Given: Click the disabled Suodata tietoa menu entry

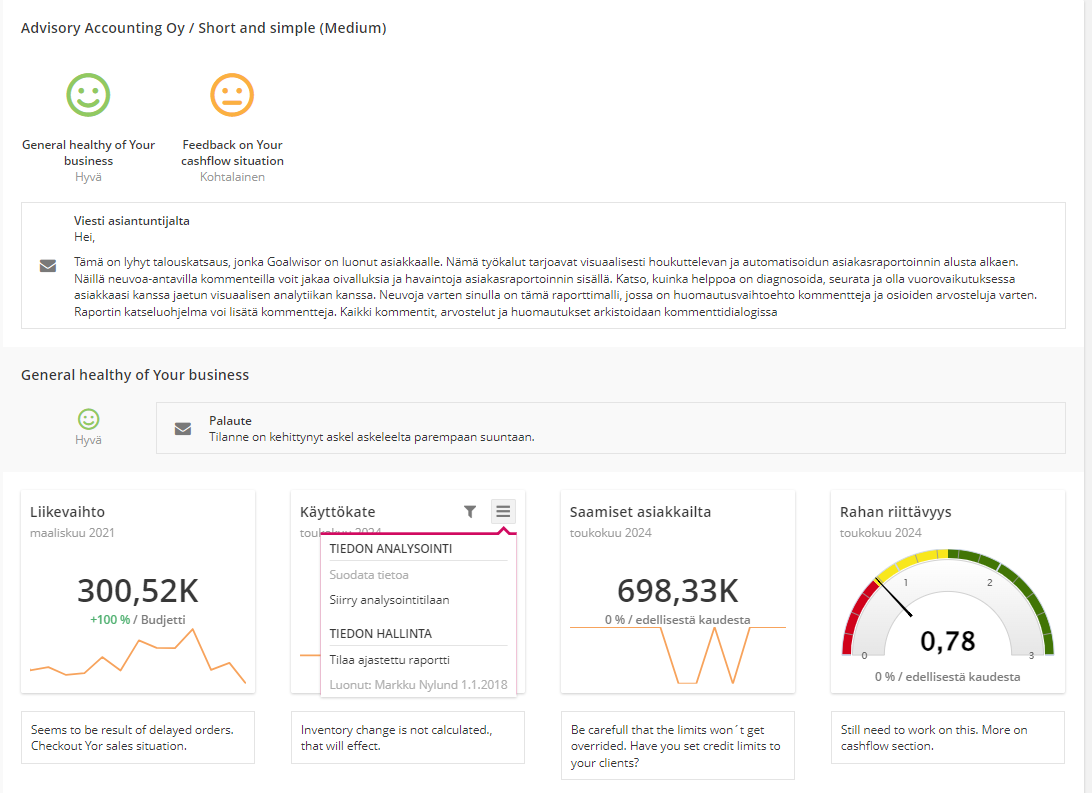Looking at the screenshot, I should click(x=369, y=575).
